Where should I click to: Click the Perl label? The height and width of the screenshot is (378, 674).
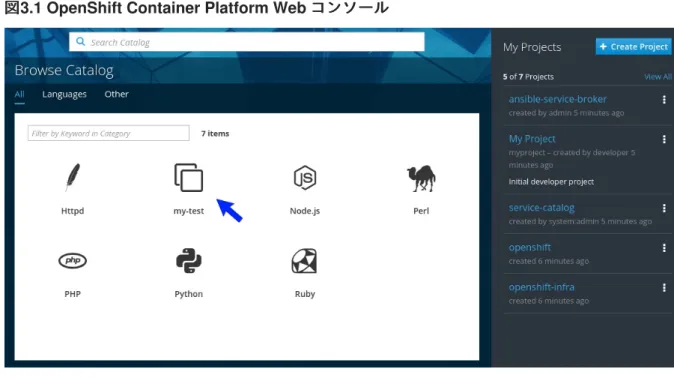click(x=421, y=211)
